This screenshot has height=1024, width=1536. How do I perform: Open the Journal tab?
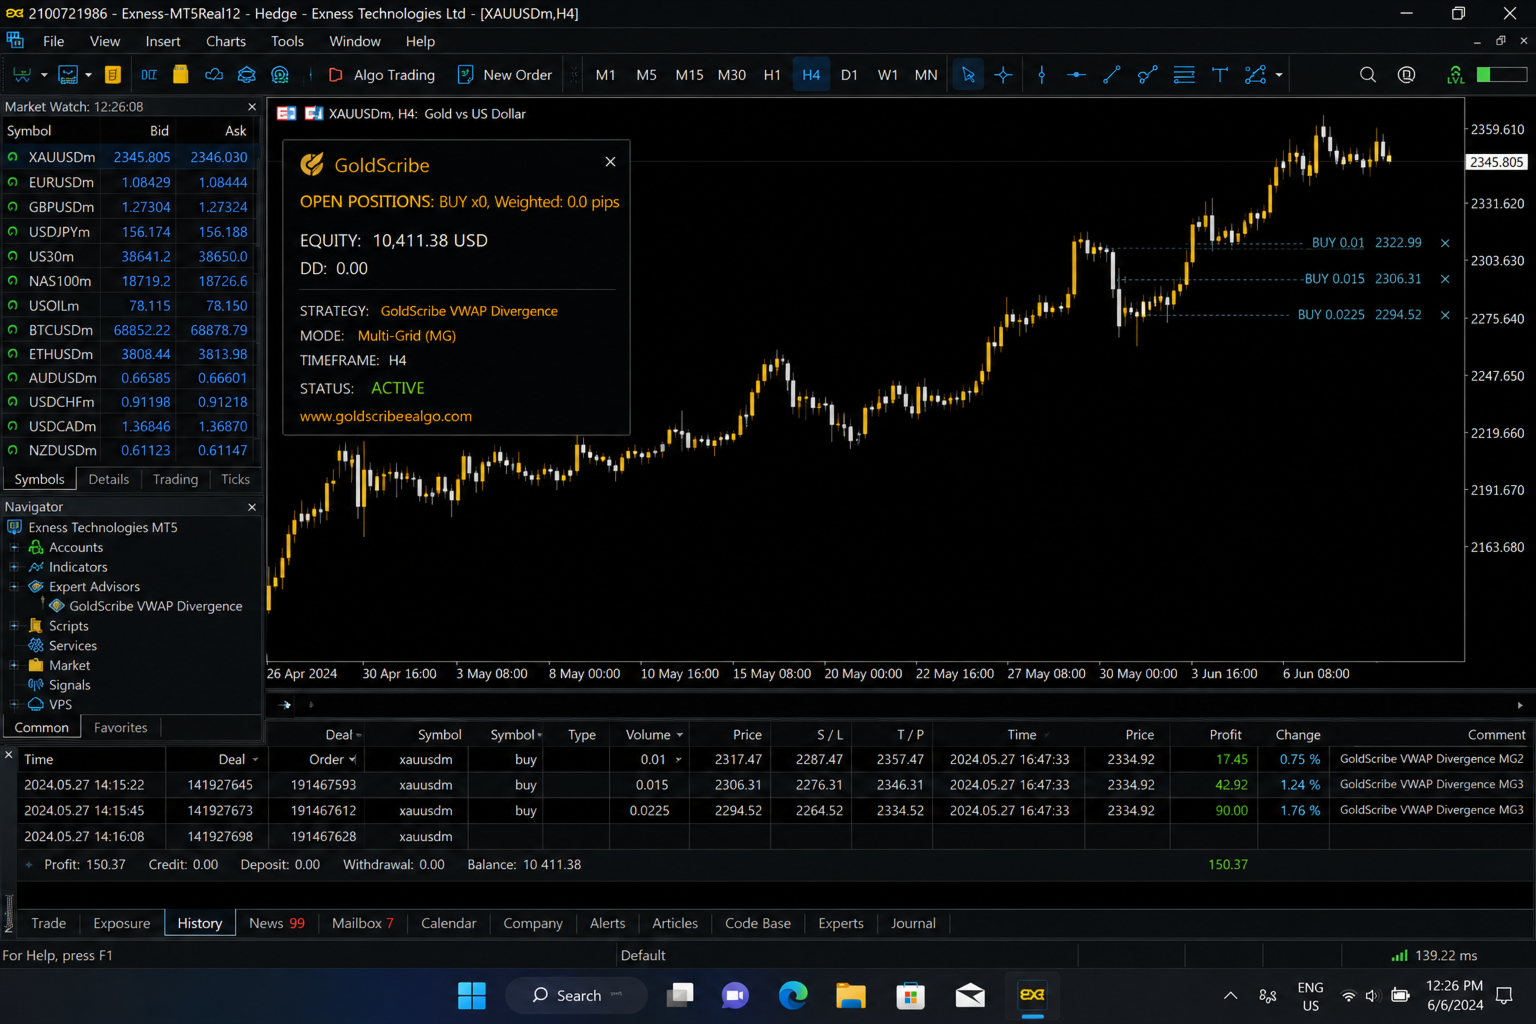coord(913,923)
